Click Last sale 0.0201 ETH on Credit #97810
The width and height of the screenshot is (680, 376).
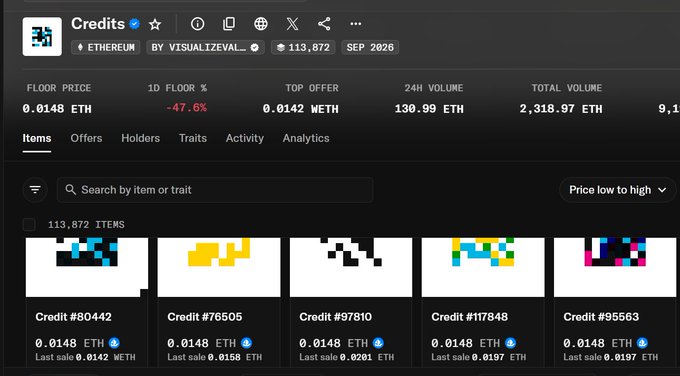[347, 357]
